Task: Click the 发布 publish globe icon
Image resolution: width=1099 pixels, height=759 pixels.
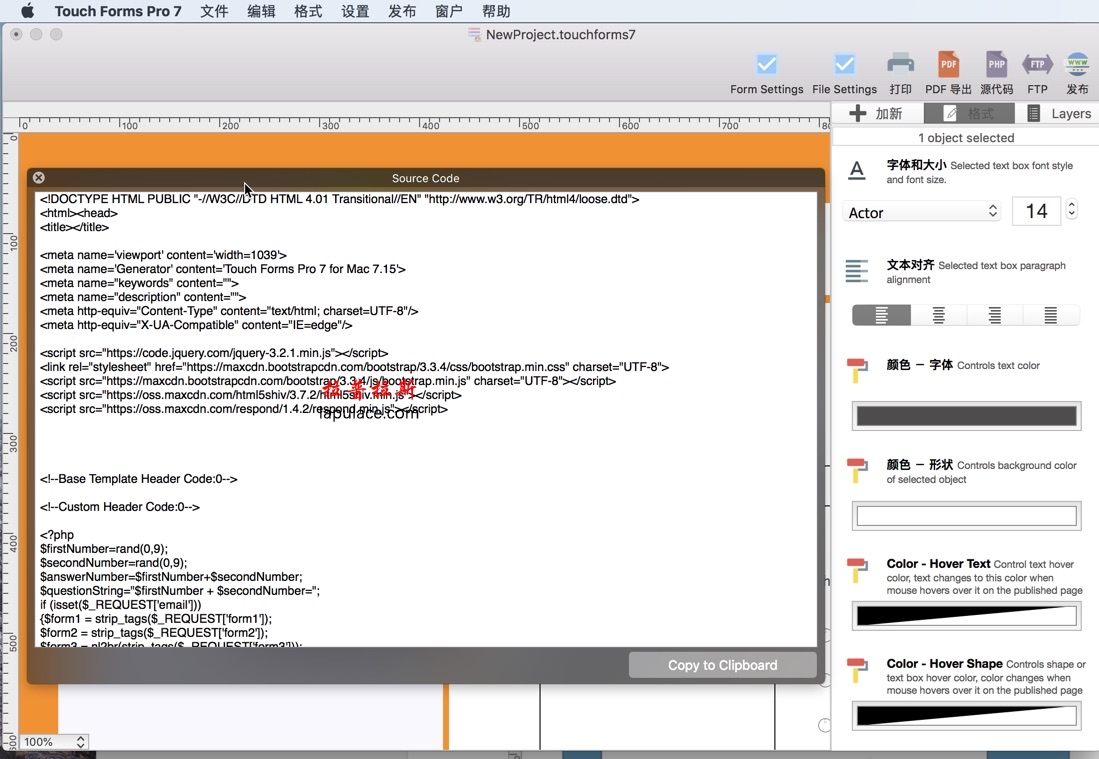Action: 1077,74
